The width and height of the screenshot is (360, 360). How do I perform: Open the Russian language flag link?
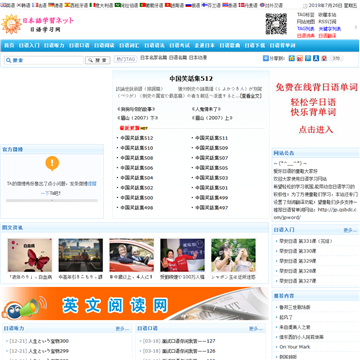193,5
